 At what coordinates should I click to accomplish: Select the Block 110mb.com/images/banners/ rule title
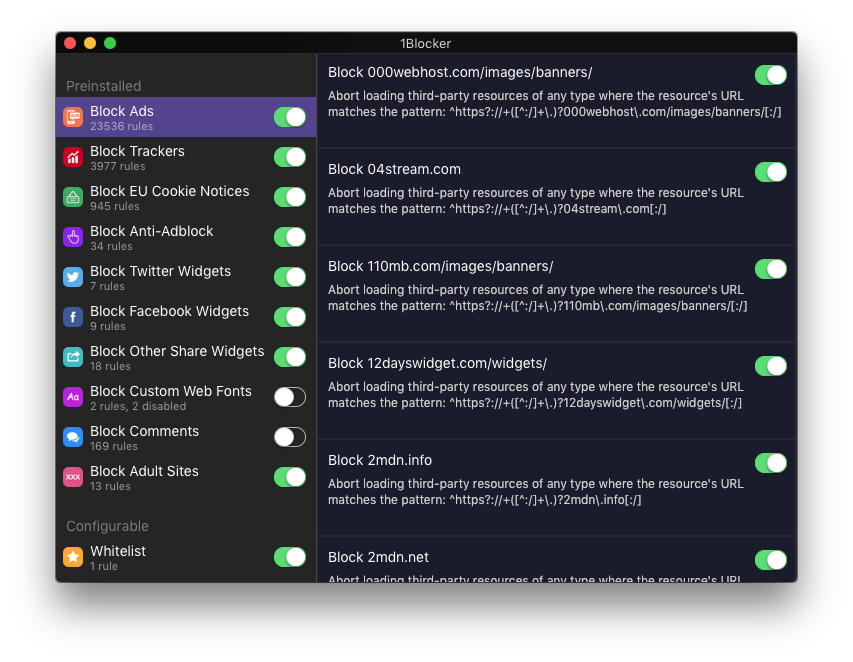click(440, 266)
